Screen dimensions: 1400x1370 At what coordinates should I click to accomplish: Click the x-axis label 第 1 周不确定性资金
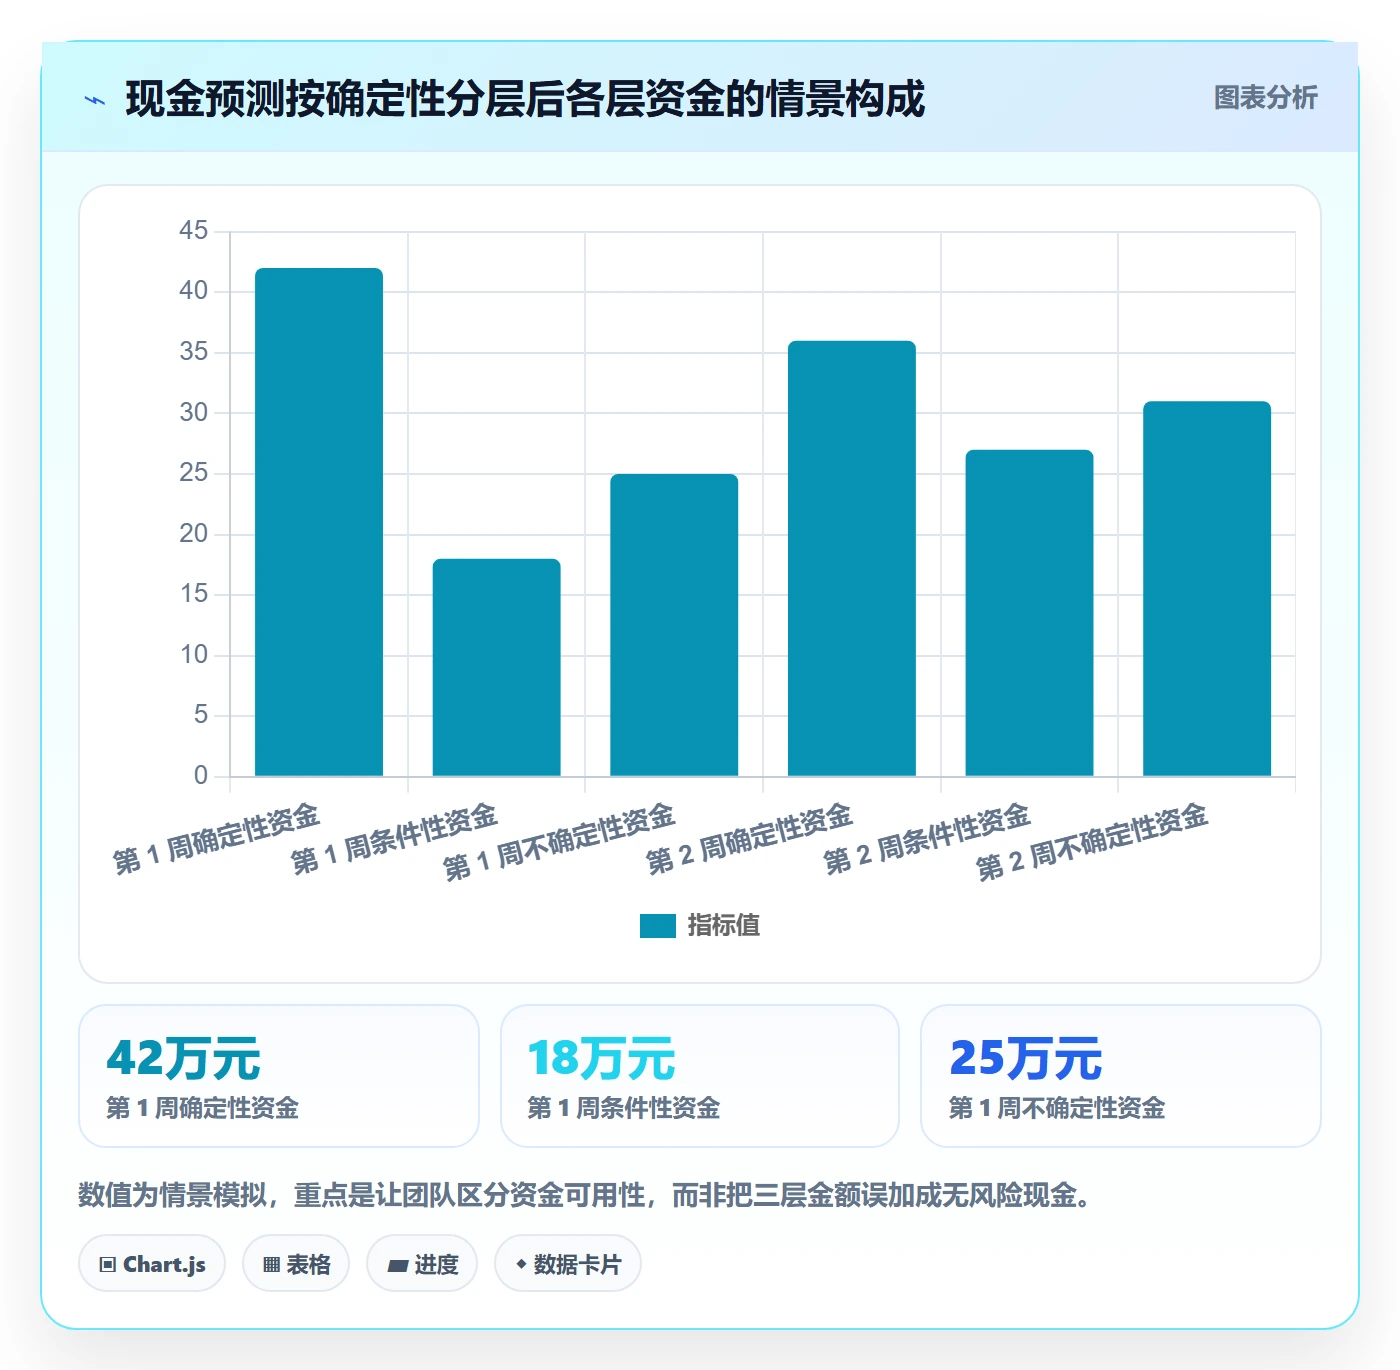tap(559, 842)
